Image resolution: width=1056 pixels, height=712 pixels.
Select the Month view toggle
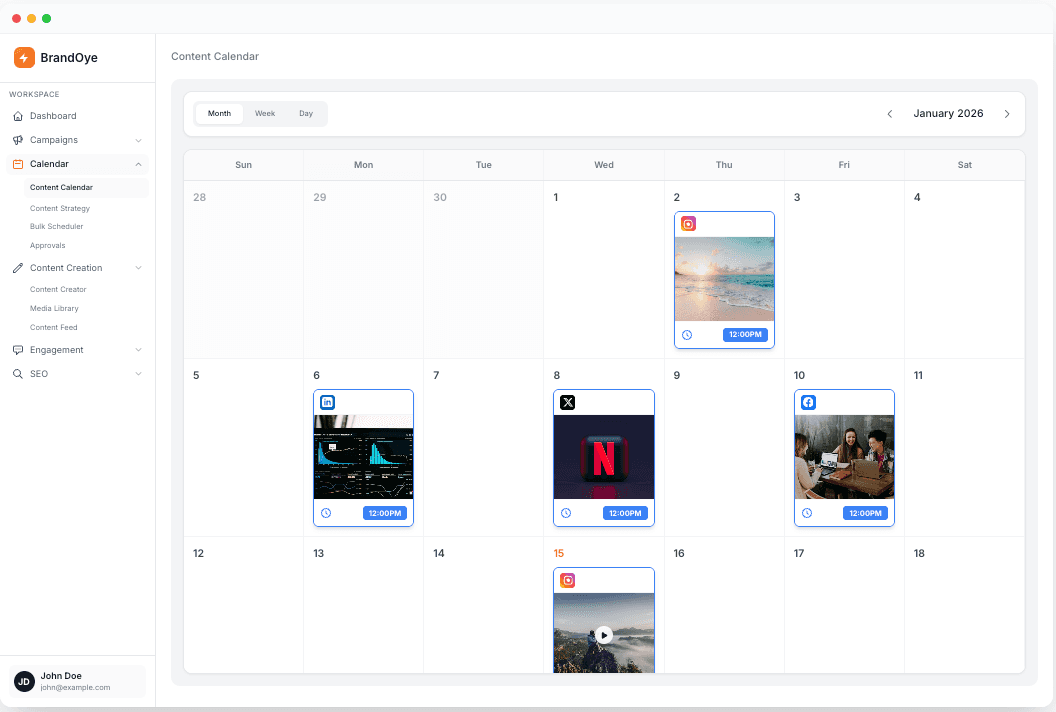(219, 113)
